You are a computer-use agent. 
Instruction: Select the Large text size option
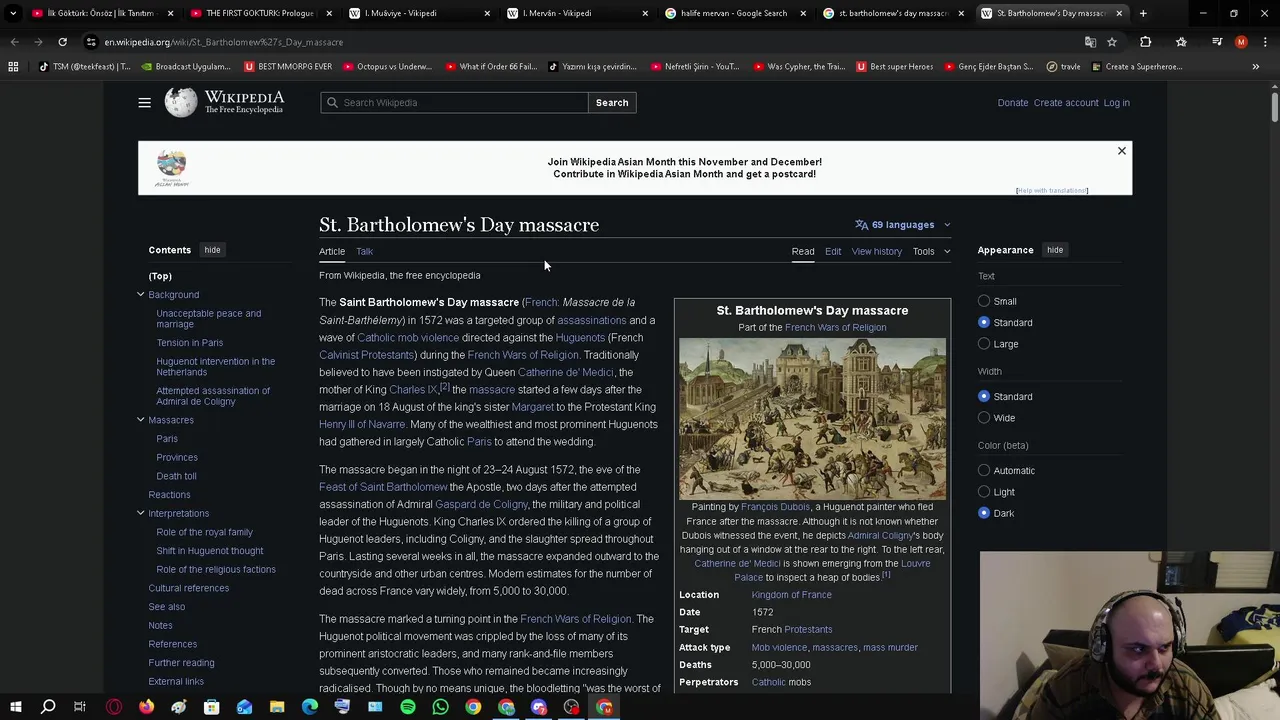(984, 344)
